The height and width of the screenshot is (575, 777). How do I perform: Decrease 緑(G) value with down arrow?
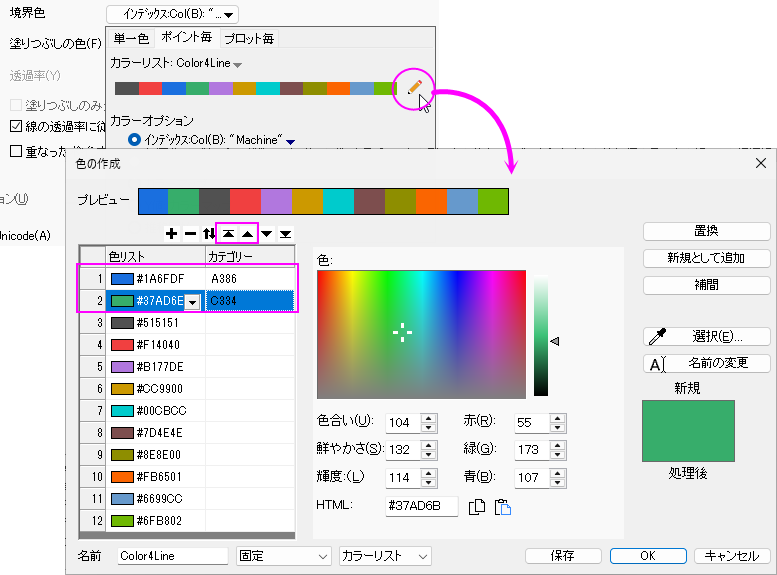(558, 455)
